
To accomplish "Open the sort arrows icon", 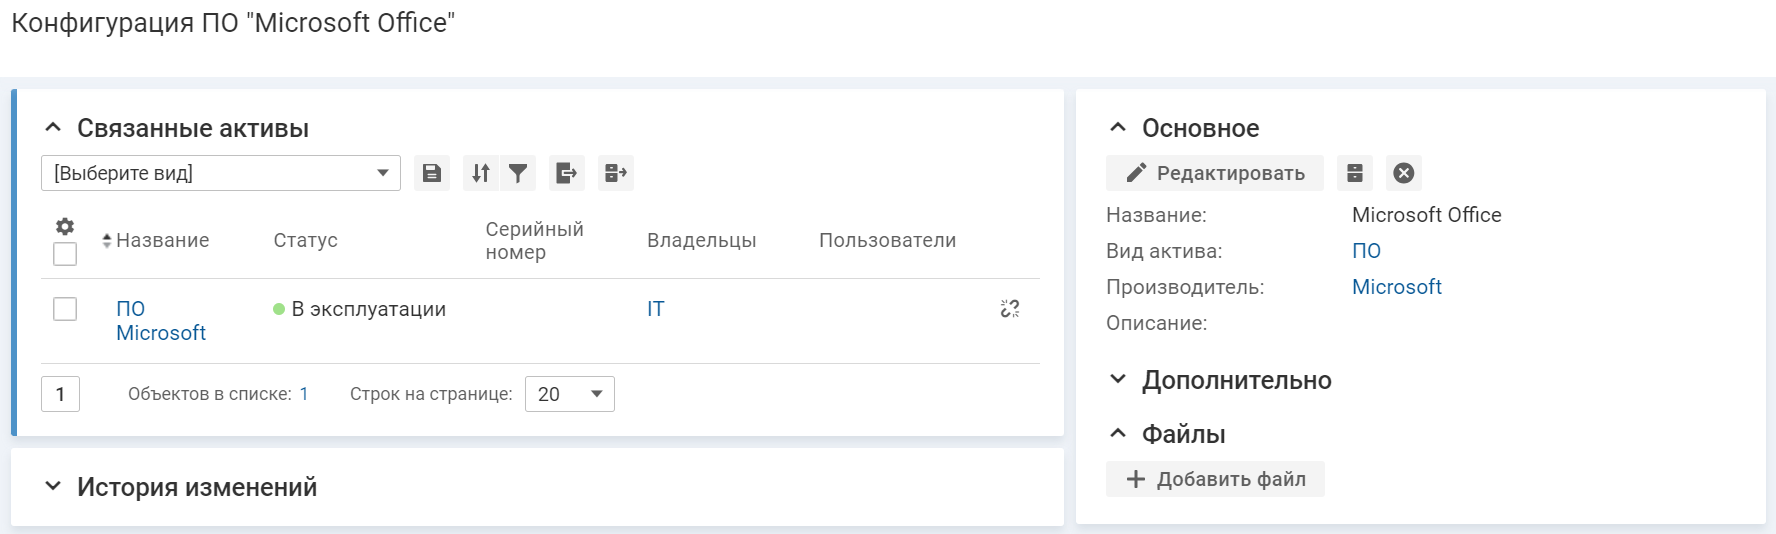I will (x=481, y=173).
